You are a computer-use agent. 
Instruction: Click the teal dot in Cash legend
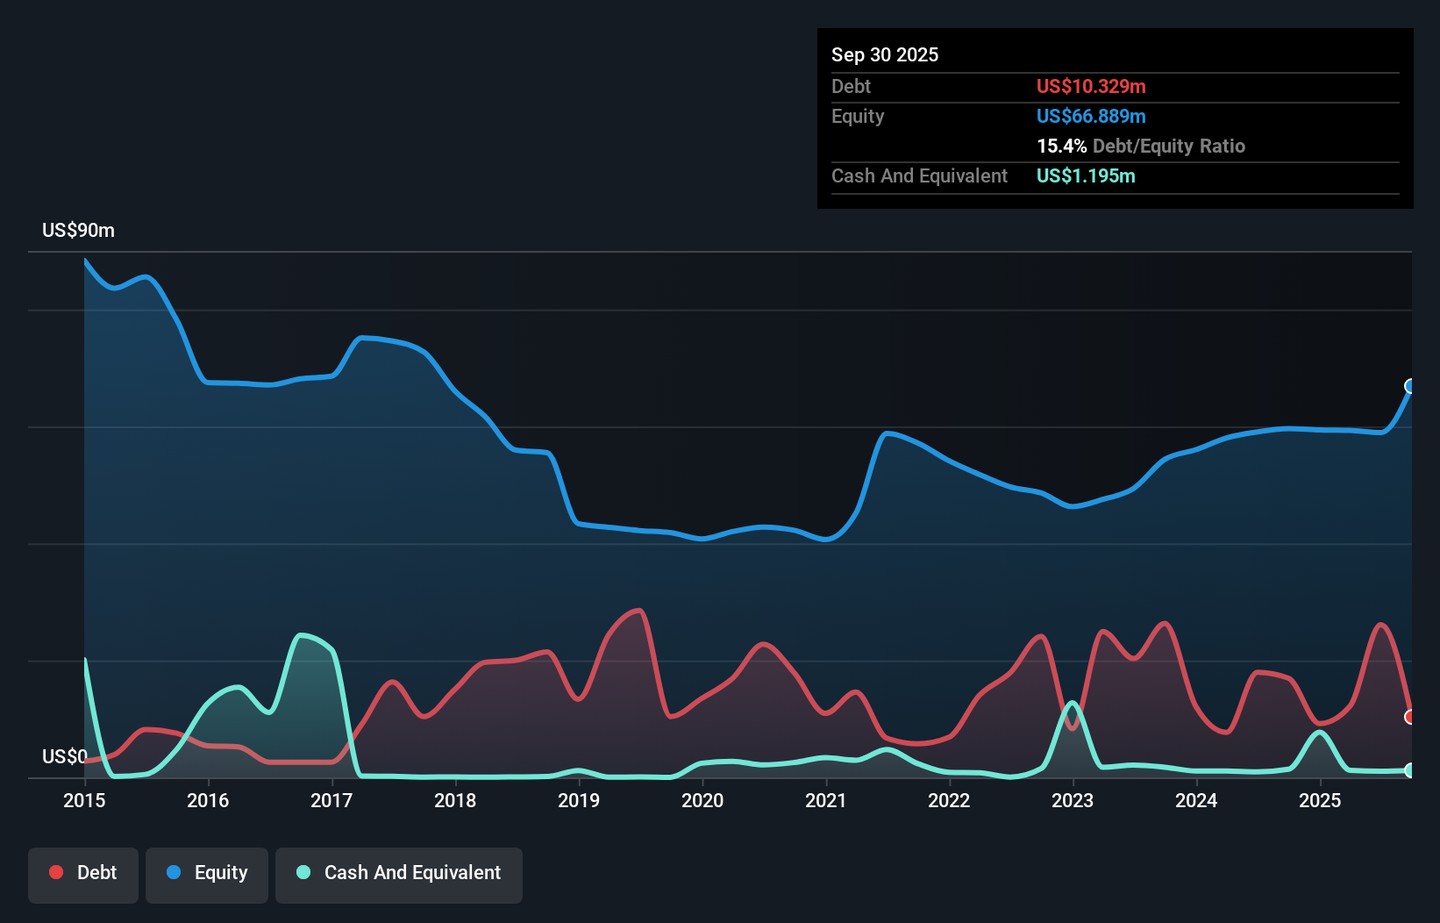click(303, 873)
